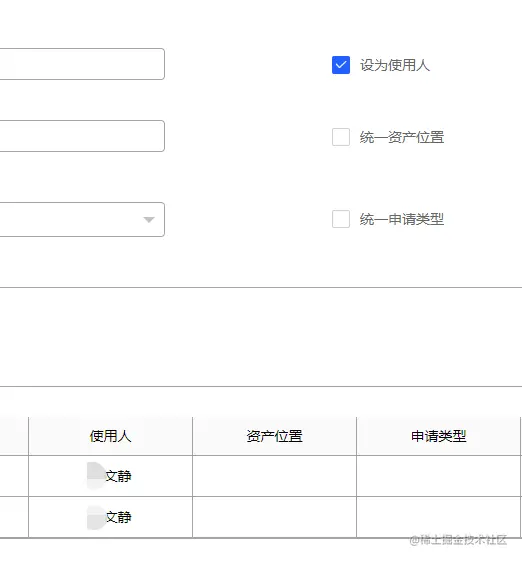Image resolution: width=522 pixels, height=561 pixels.
Task: Select the 申请类型 column header
Action: click(439, 436)
